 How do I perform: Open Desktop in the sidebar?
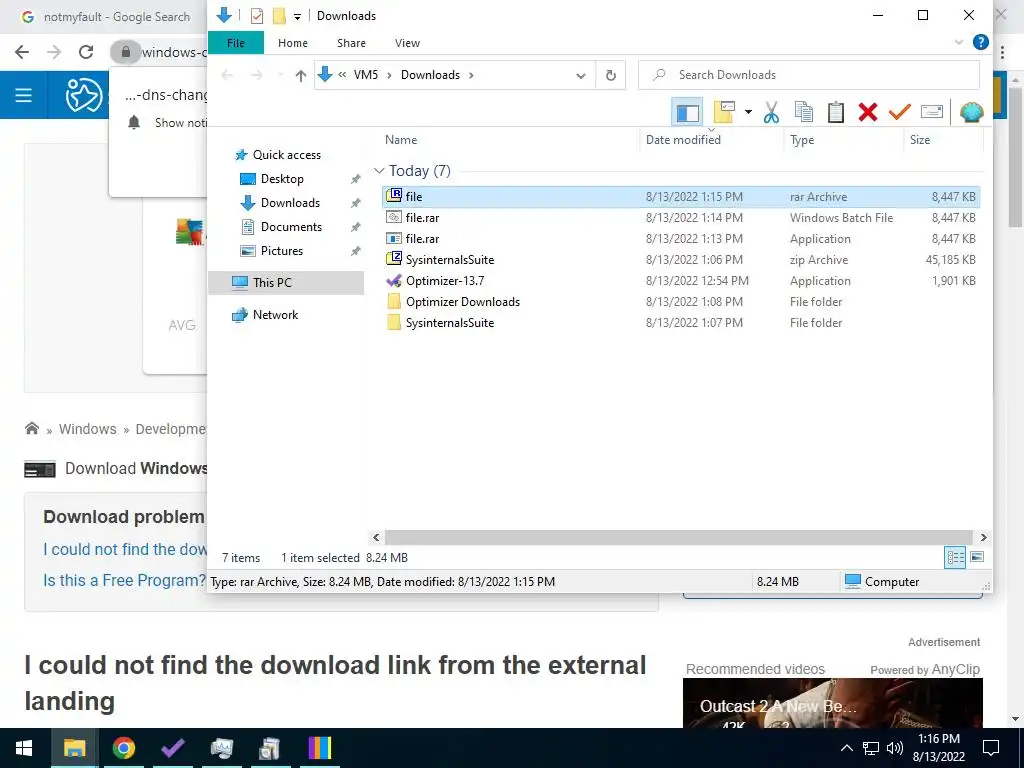point(282,179)
